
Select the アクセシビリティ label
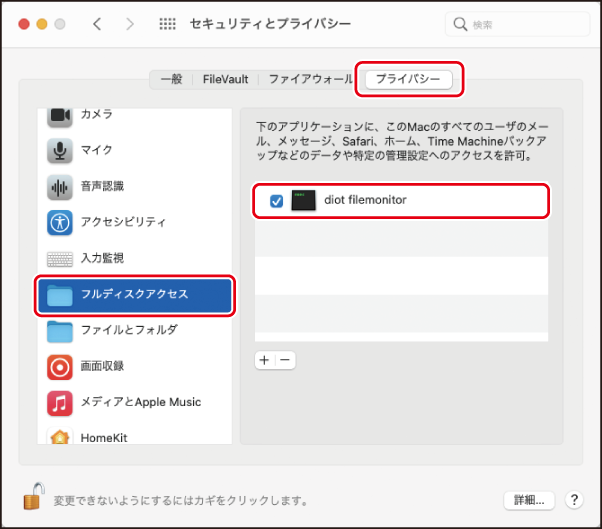coord(123,222)
